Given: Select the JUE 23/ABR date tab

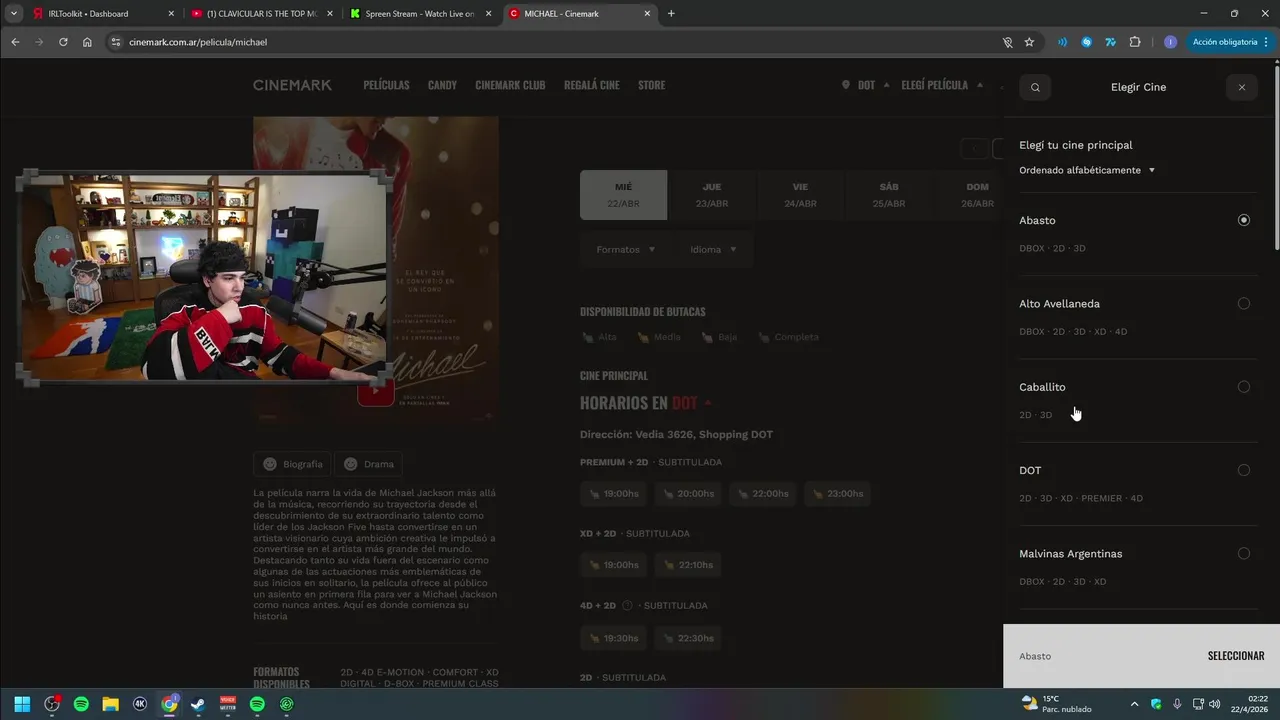Looking at the screenshot, I should pyautogui.click(x=711, y=195).
